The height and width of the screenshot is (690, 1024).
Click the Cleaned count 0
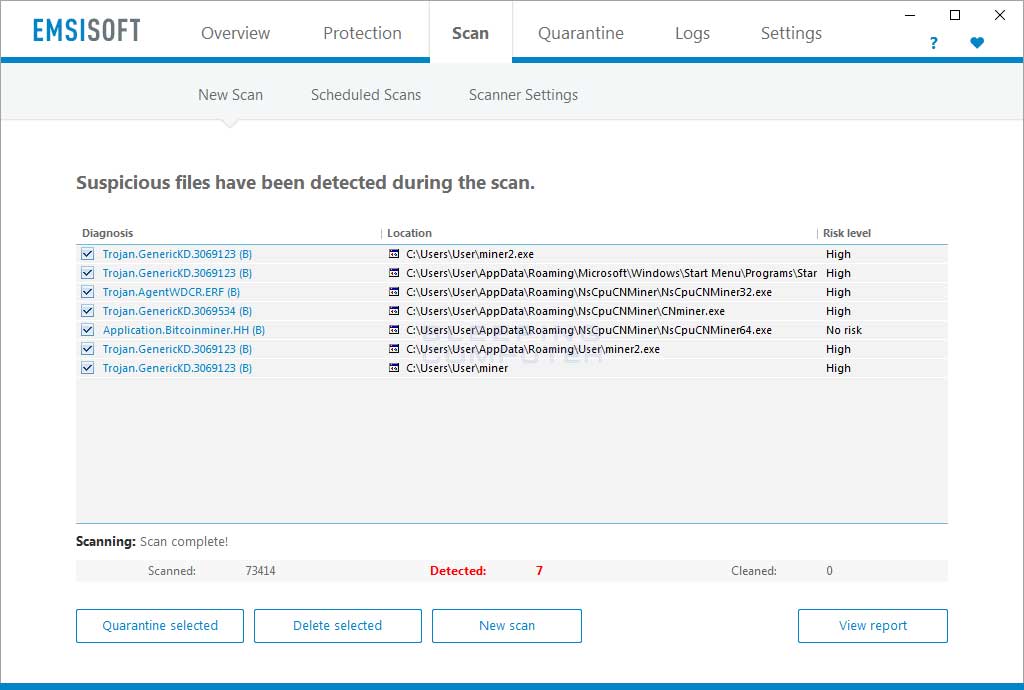(x=829, y=571)
